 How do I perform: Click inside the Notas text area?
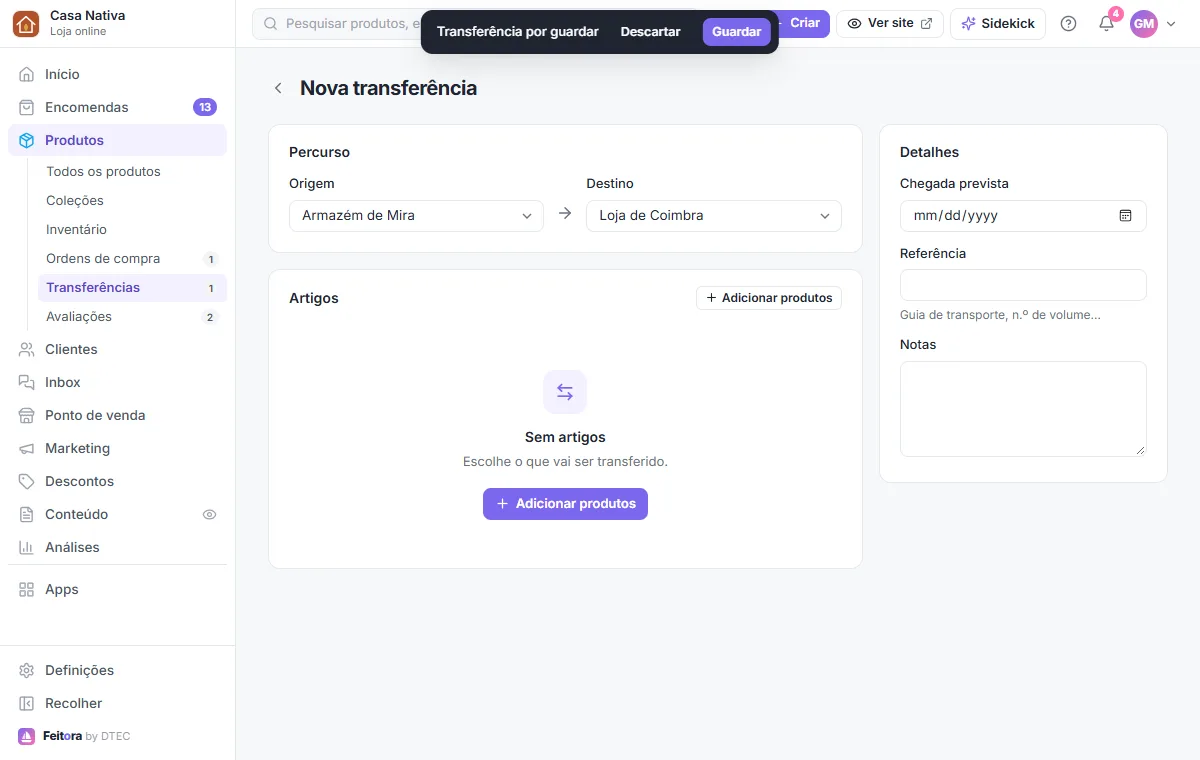click(1023, 409)
